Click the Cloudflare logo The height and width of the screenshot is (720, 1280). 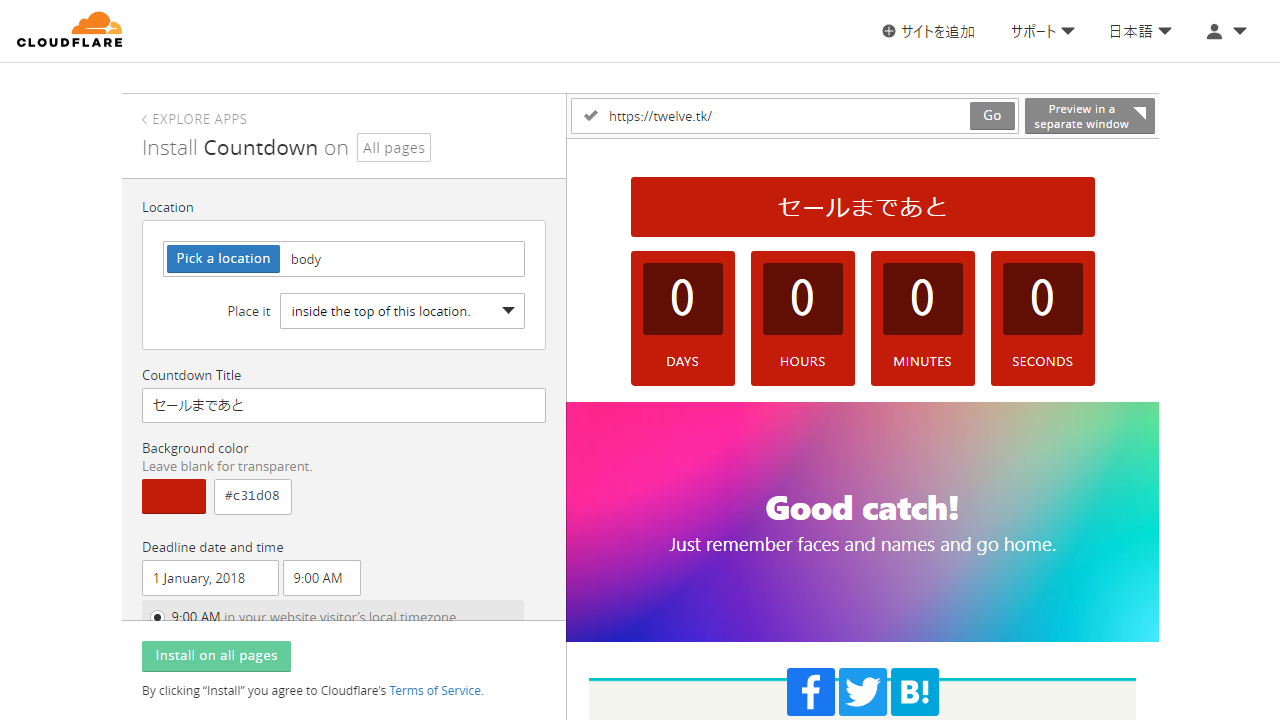[69, 30]
